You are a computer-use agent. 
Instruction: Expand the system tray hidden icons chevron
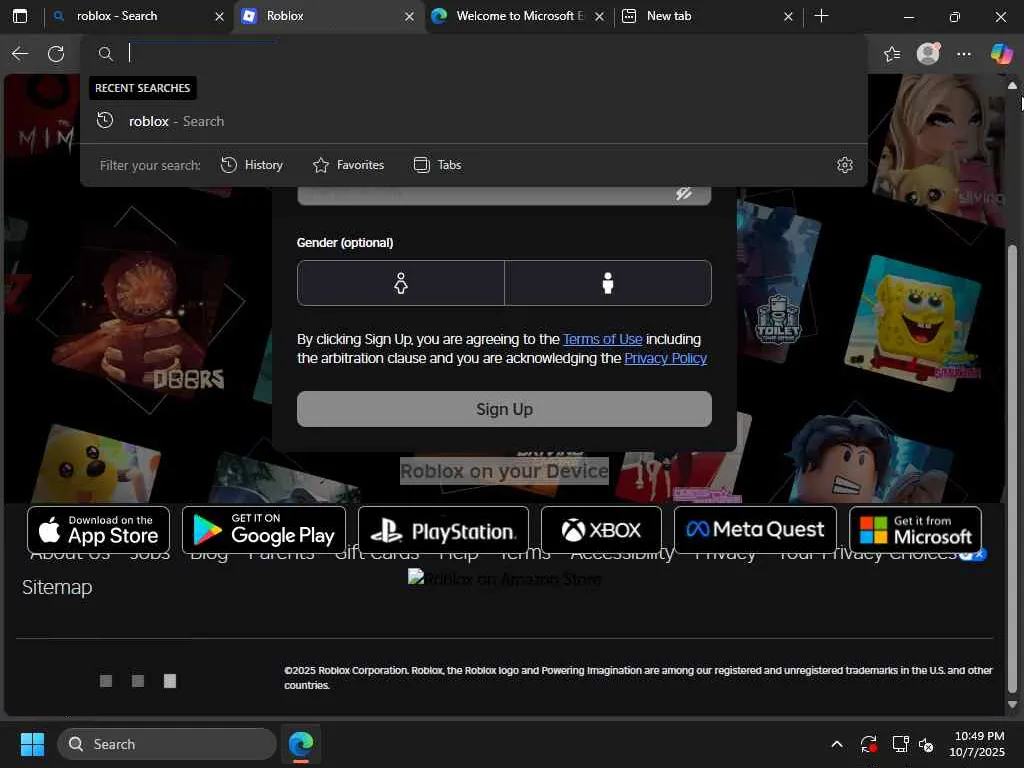click(x=837, y=744)
